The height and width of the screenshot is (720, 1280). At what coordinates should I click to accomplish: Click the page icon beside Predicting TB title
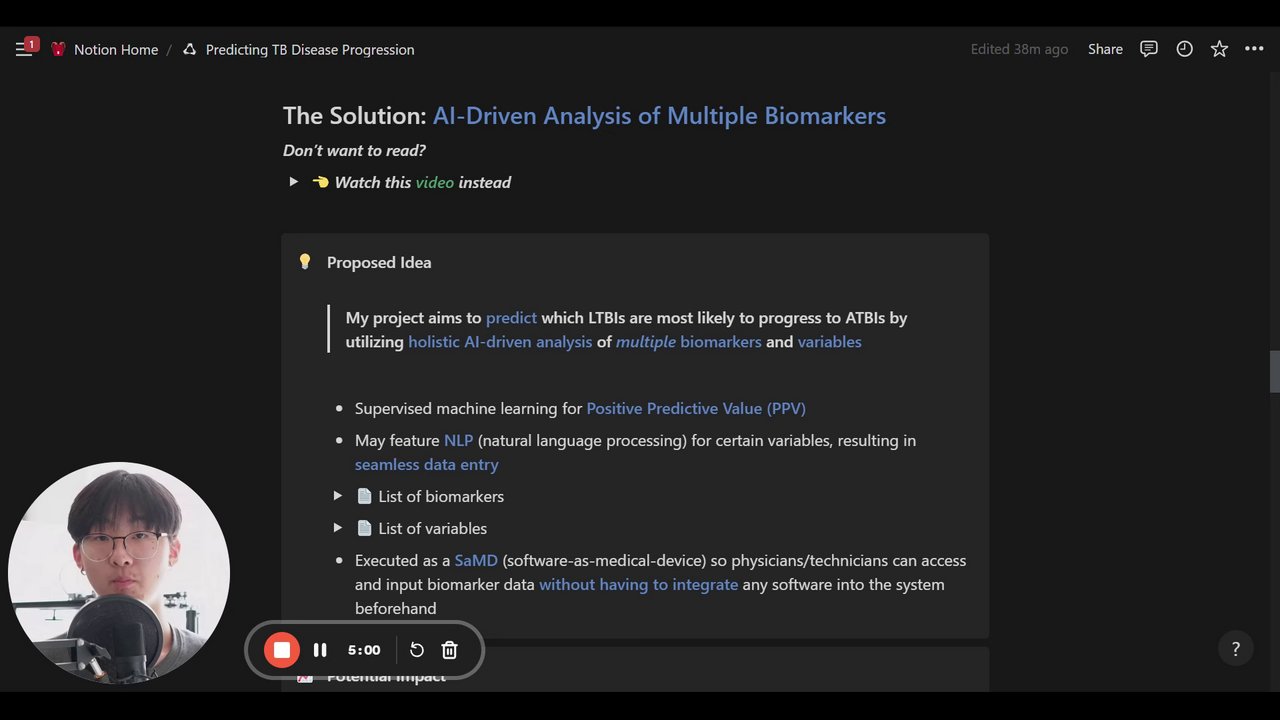tap(190, 49)
